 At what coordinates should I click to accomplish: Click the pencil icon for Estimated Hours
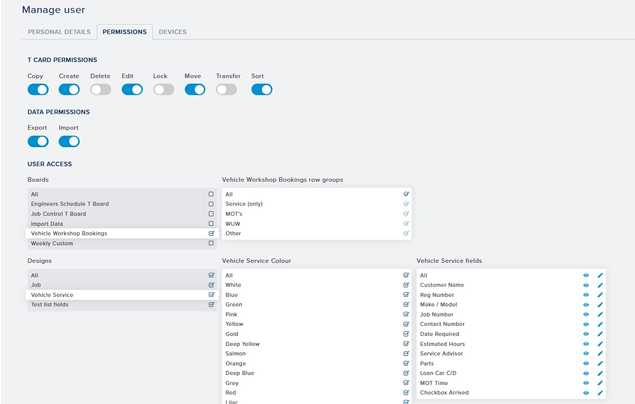point(600,343)
